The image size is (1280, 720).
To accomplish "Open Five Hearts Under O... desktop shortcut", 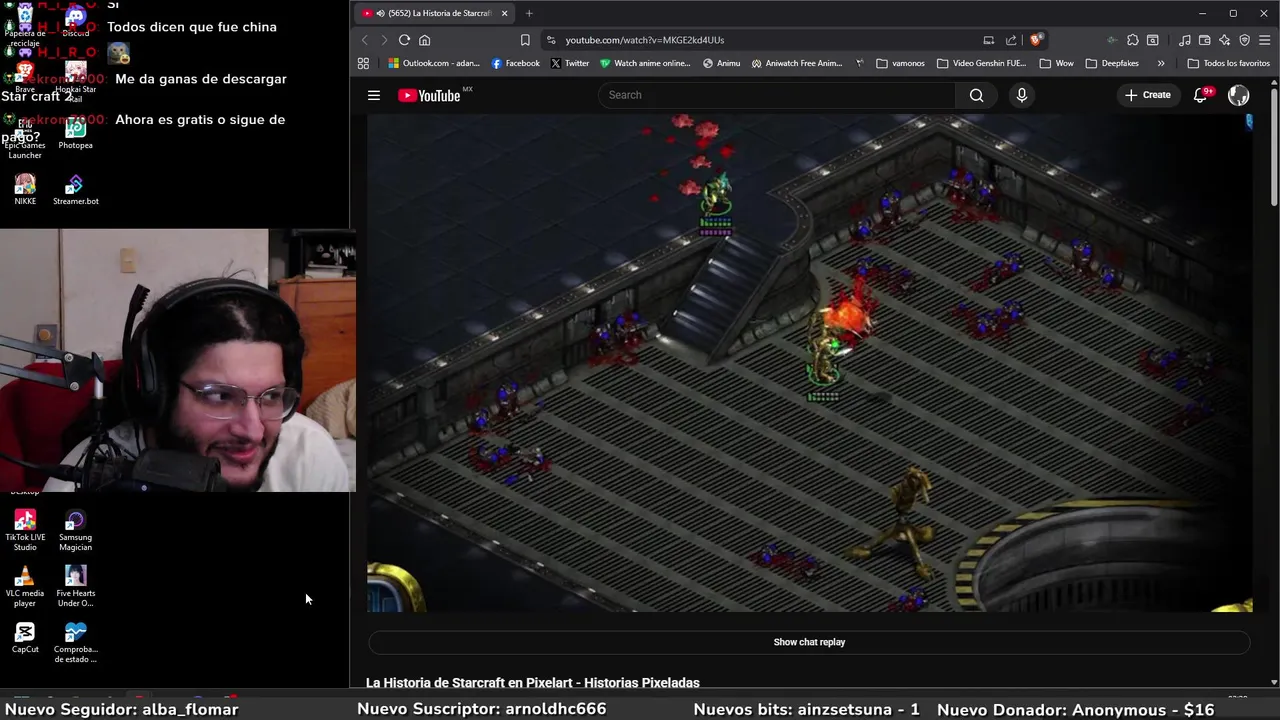I will pos(75,586).
